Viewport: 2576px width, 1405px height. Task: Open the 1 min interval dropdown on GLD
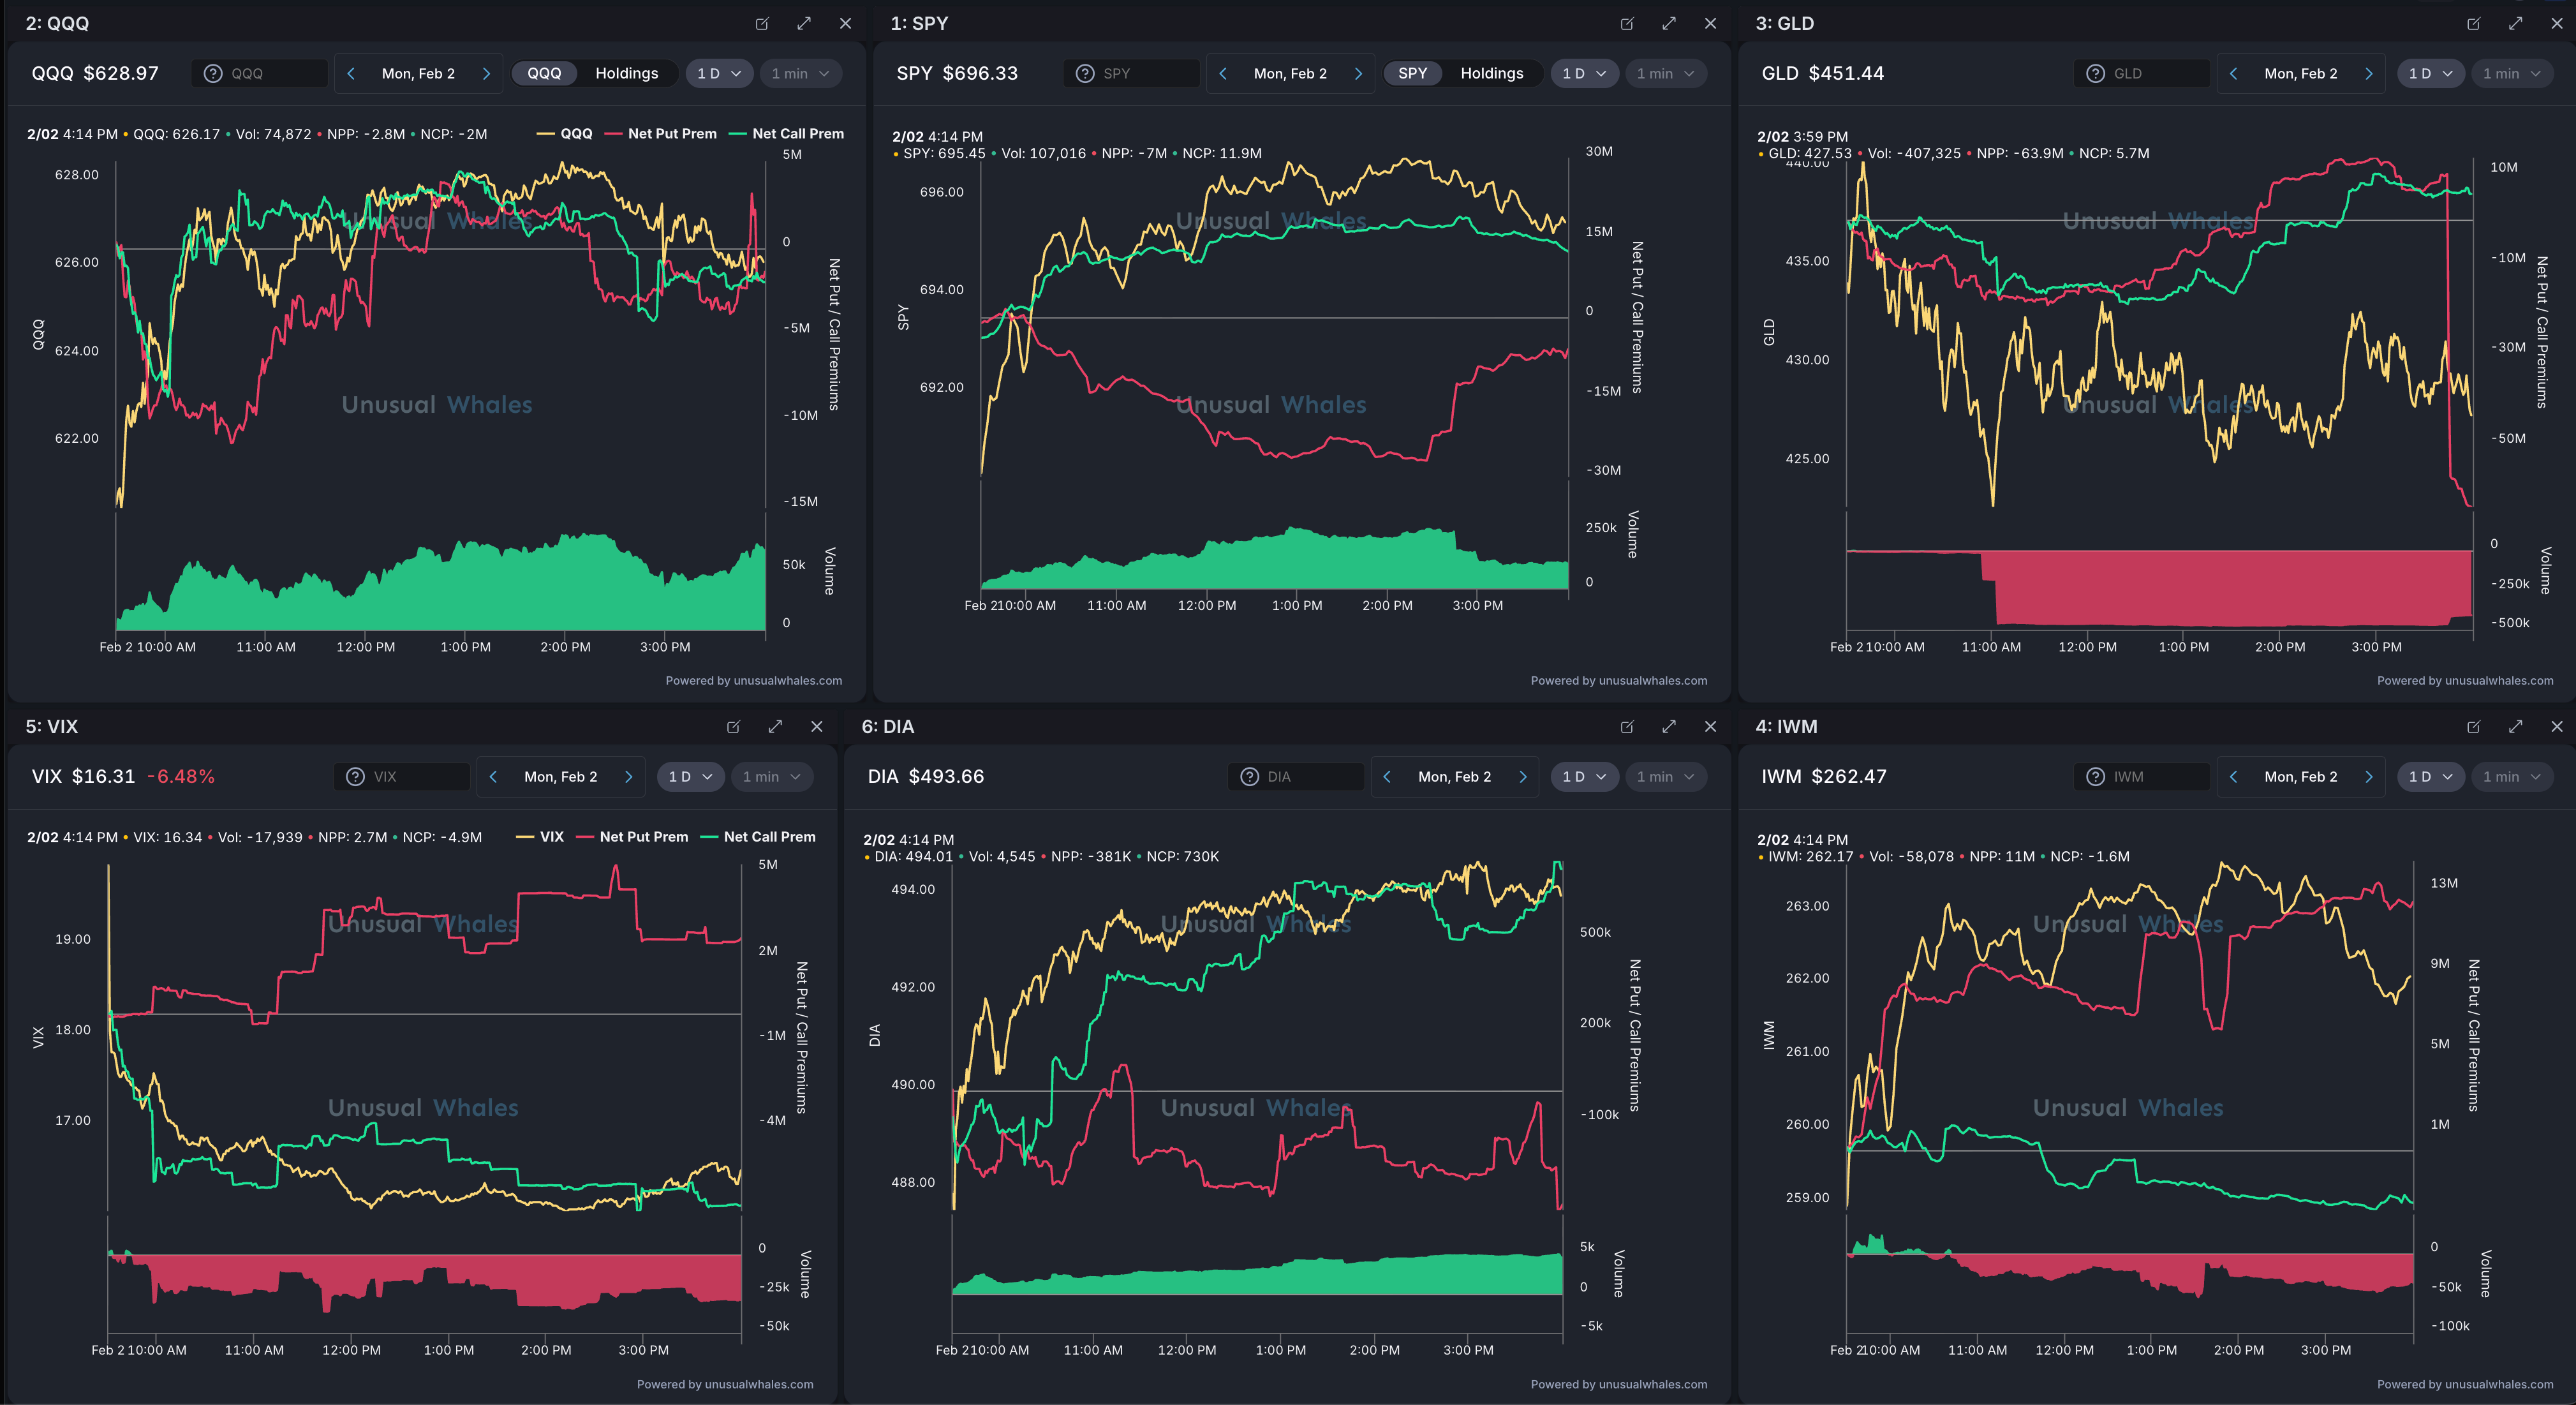click(x=2511, y=73)
